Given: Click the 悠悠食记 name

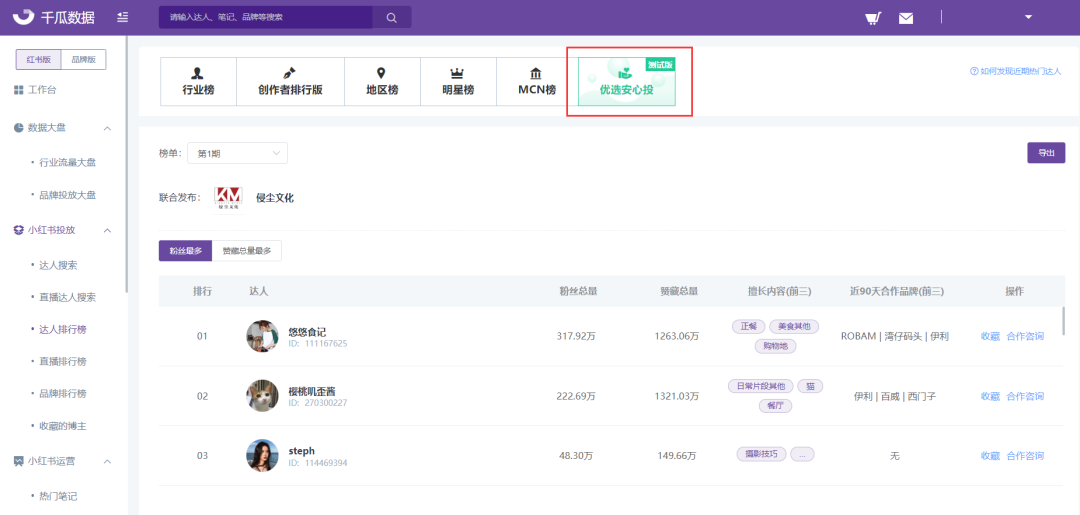Looking at the screenshot, I should tap(307, 331).
